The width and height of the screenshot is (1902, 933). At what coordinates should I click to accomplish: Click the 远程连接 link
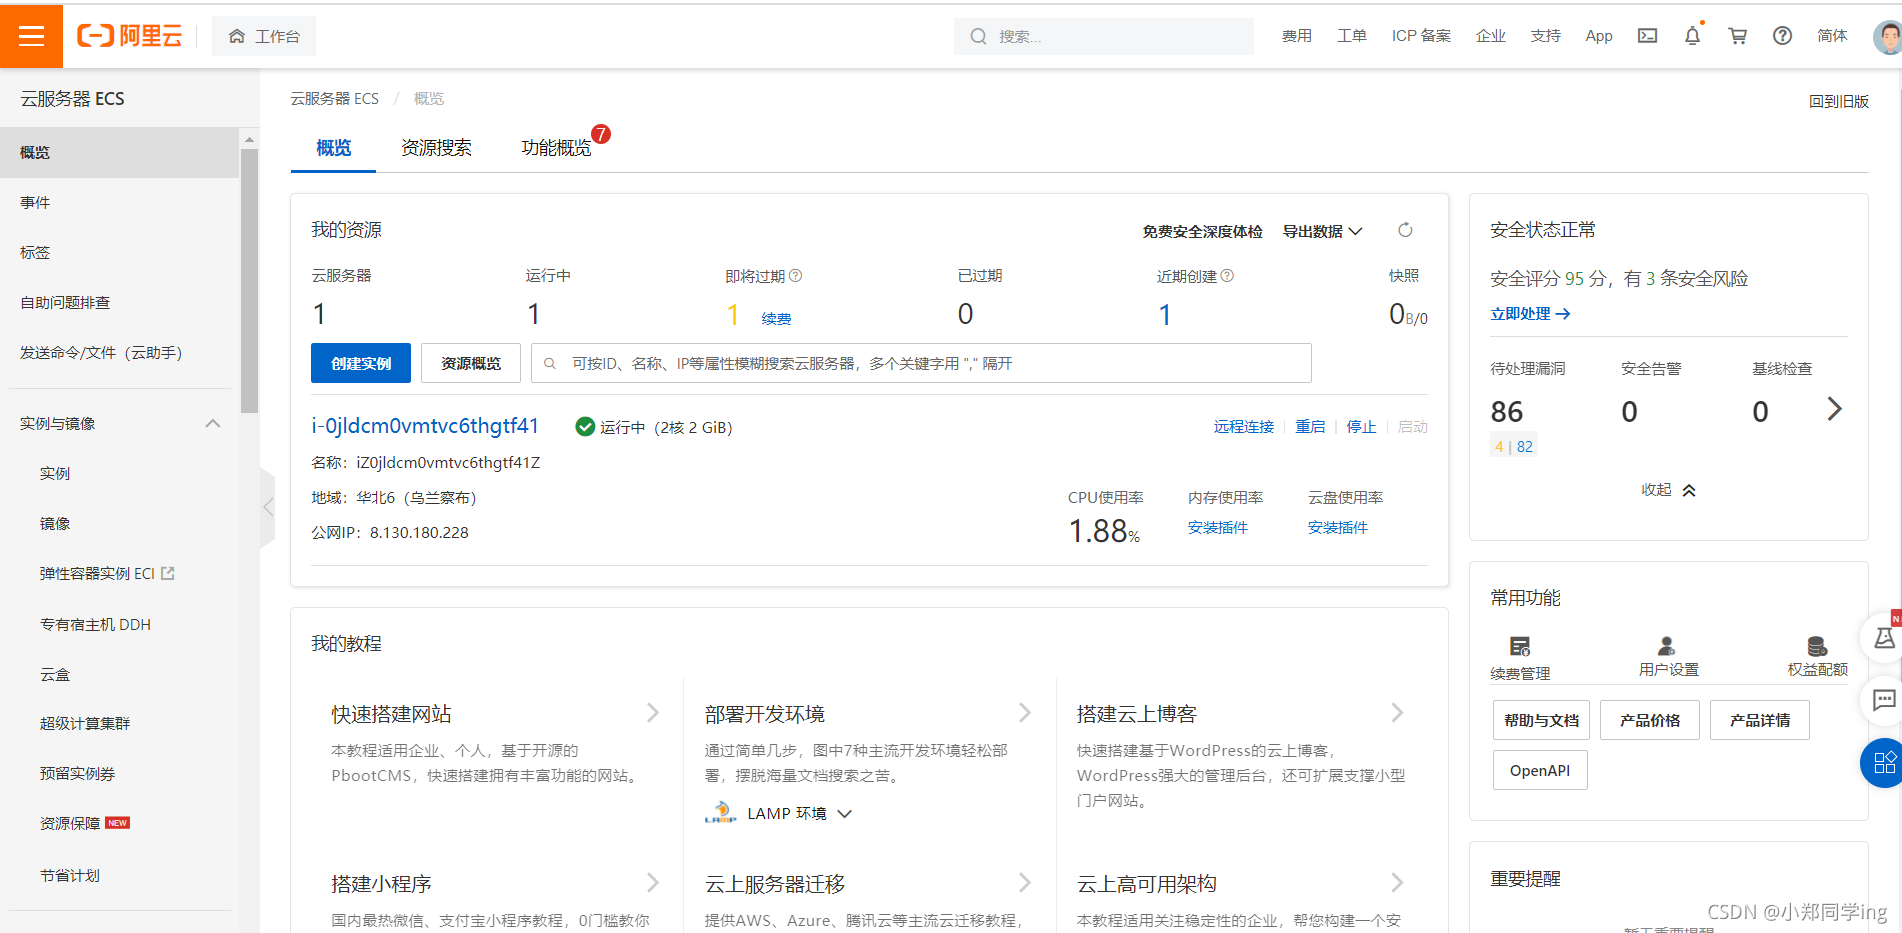point(1244,427)
